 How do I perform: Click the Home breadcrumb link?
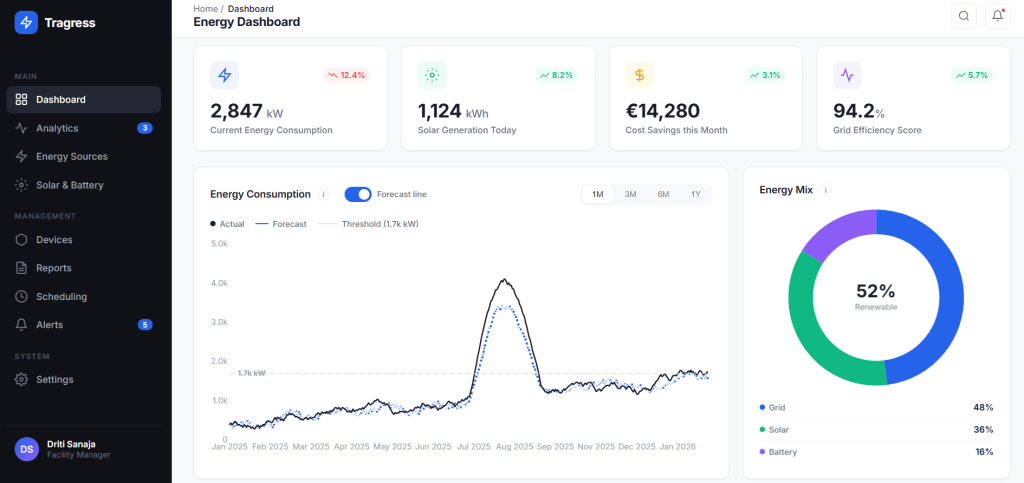point(205,9)
